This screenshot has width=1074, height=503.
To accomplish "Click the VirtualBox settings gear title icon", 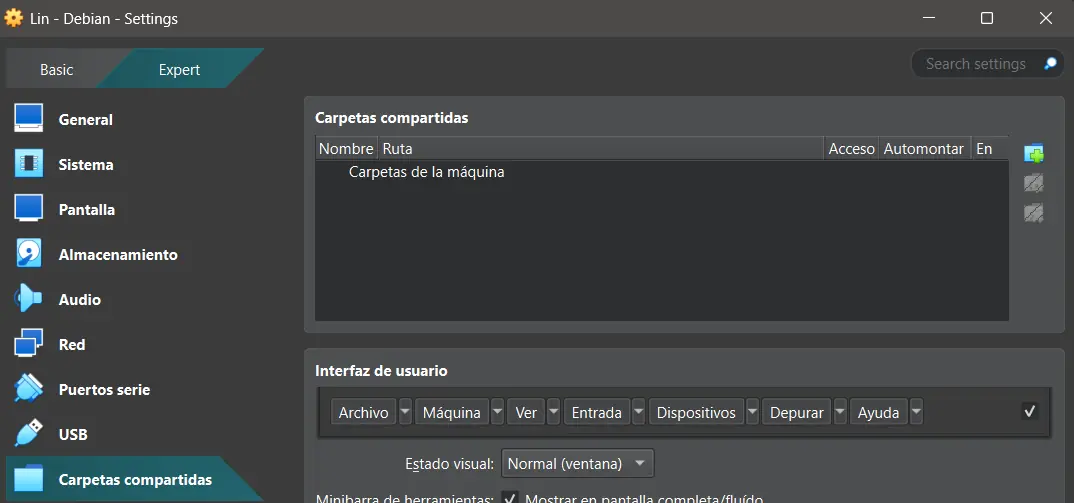I will pos(13,18).
